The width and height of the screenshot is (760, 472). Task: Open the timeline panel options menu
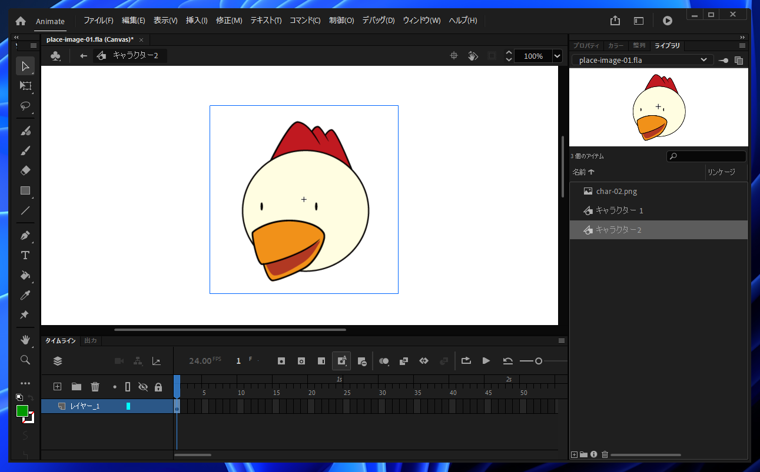click(561, 341)
